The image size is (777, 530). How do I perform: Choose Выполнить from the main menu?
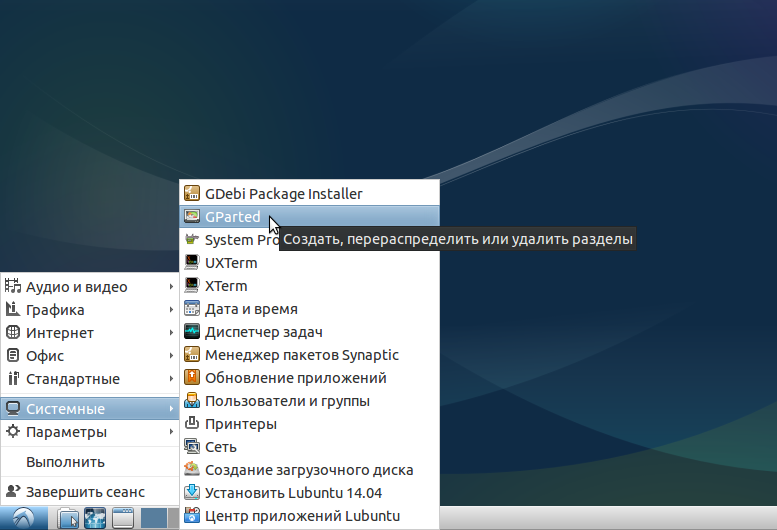(x=90, y=462)
